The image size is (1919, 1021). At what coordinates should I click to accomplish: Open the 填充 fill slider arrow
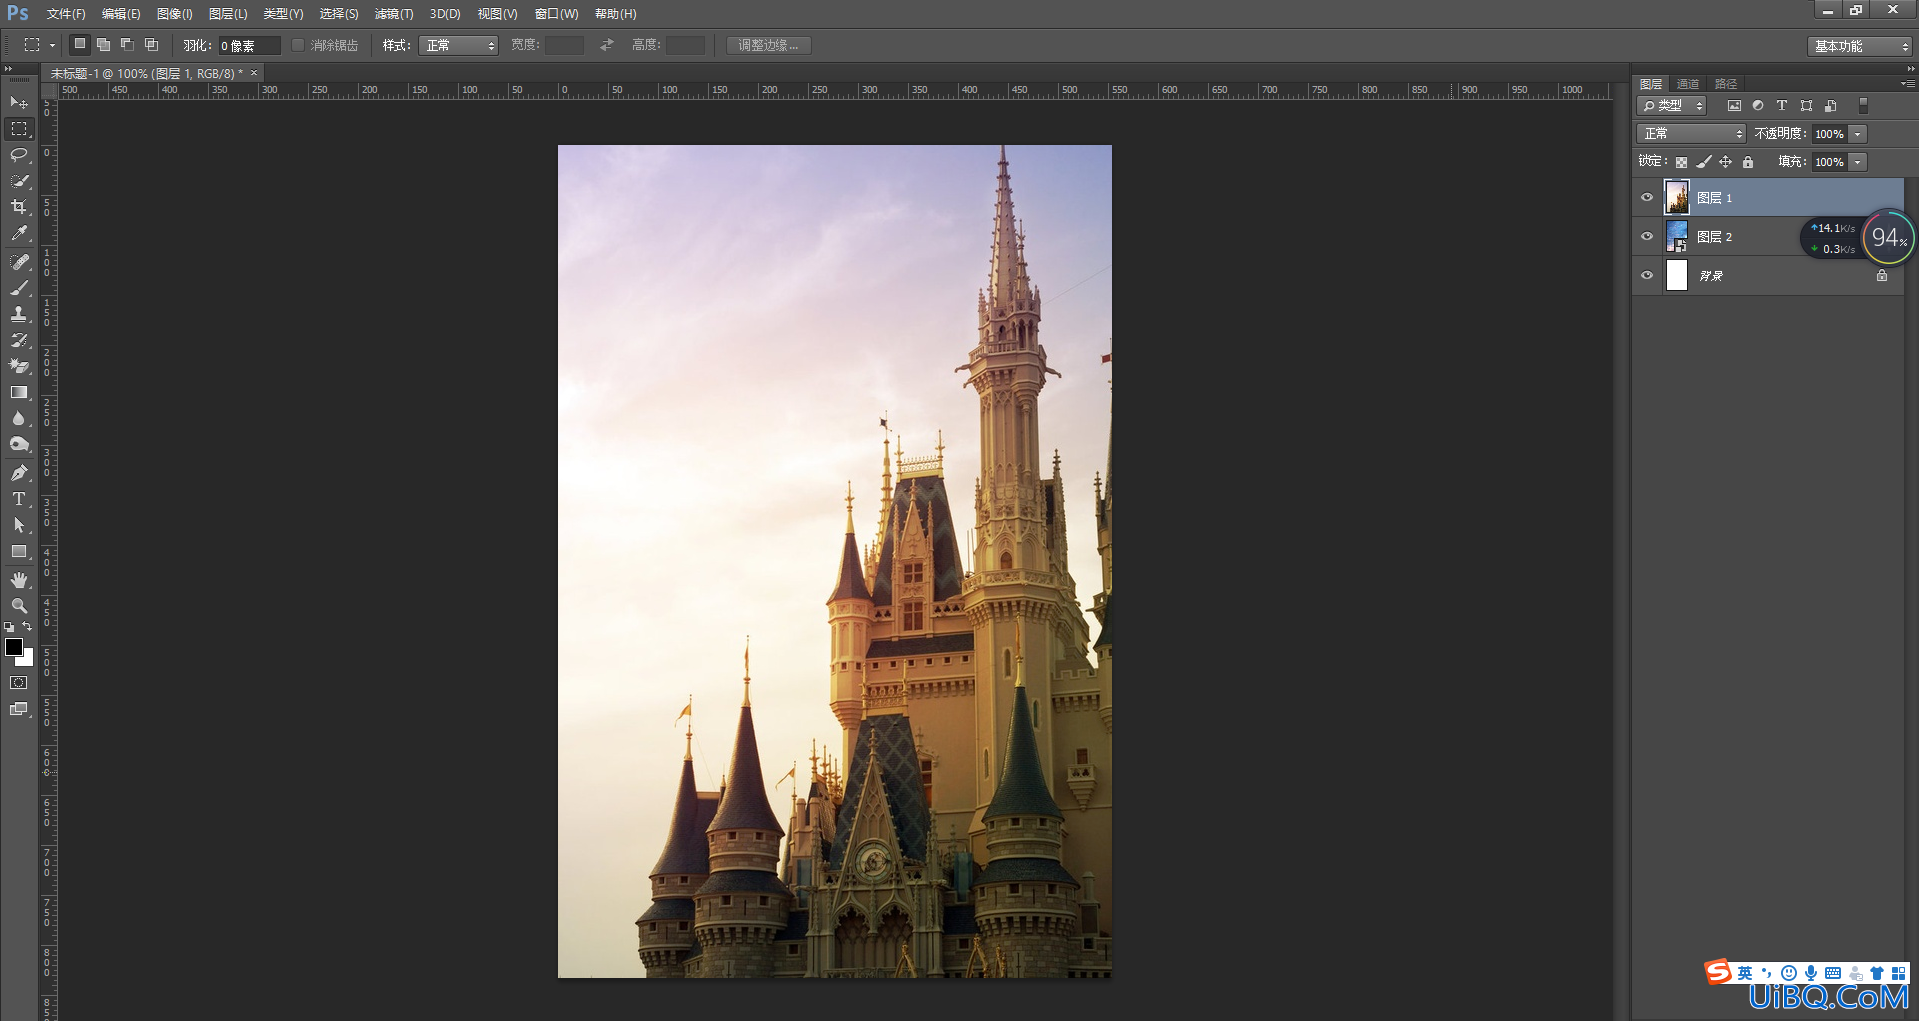(1858, 162)
